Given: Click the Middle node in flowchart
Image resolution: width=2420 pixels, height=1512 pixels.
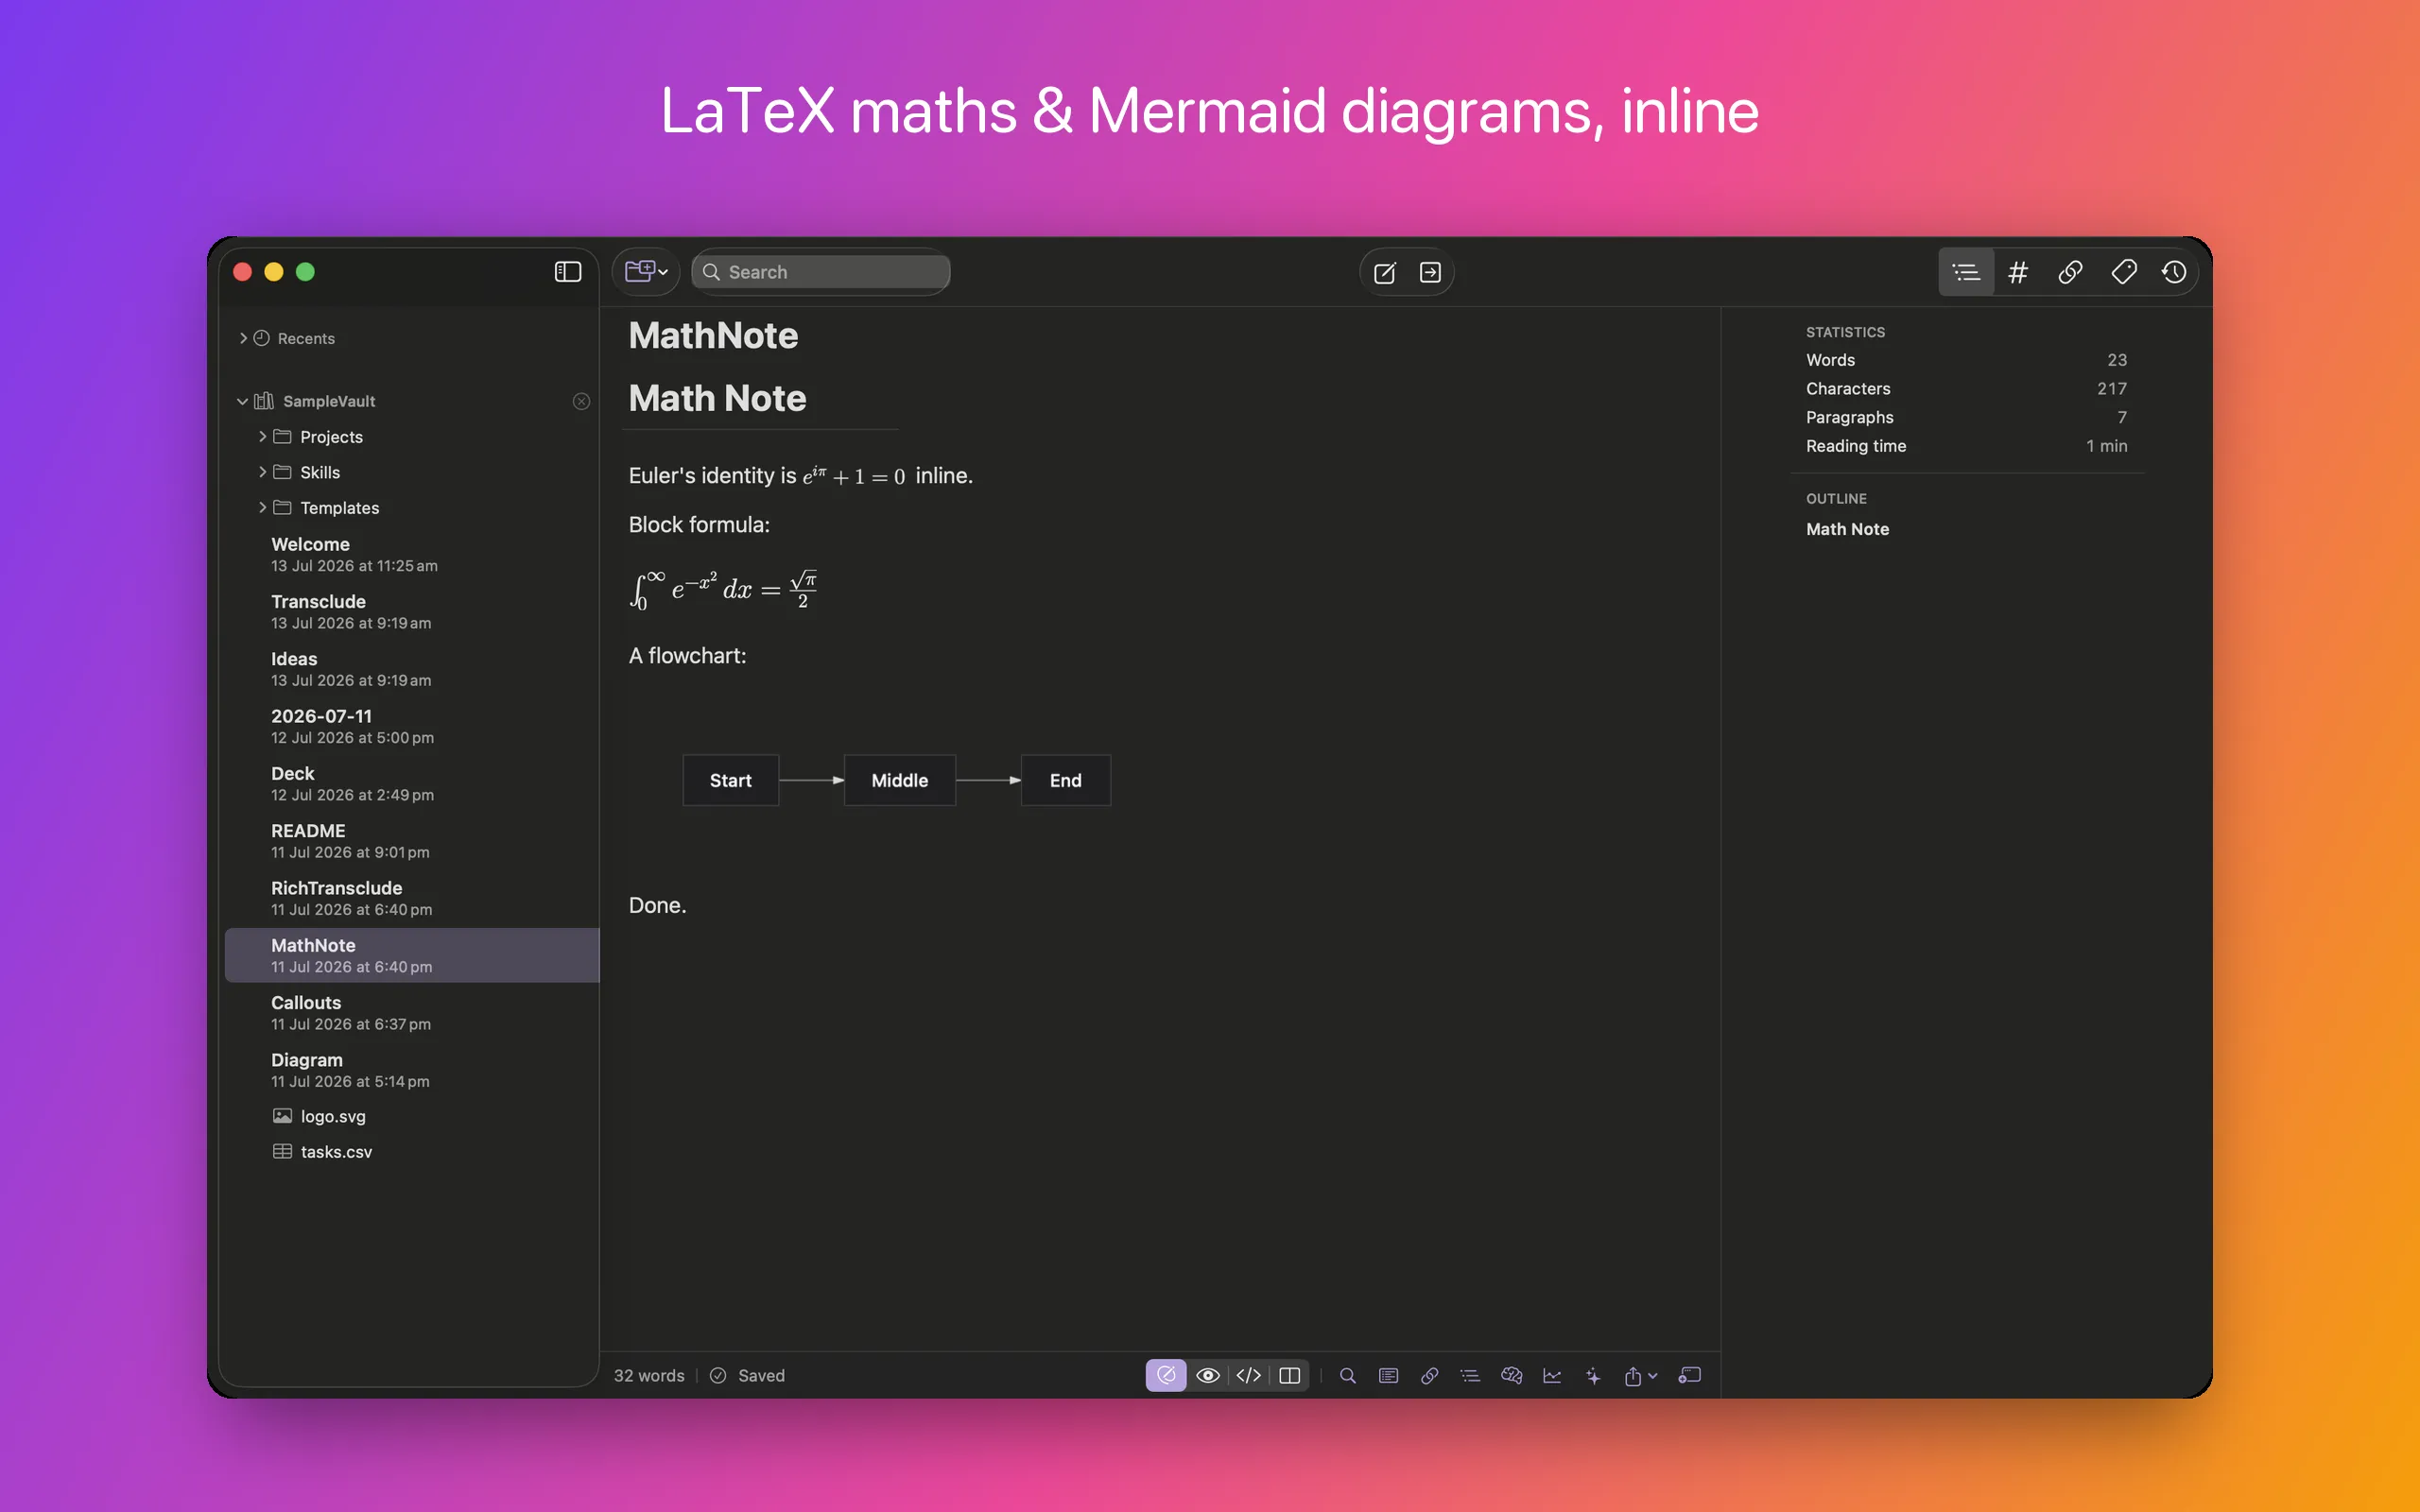Looking at the screenshot, I should click(900, 780).
